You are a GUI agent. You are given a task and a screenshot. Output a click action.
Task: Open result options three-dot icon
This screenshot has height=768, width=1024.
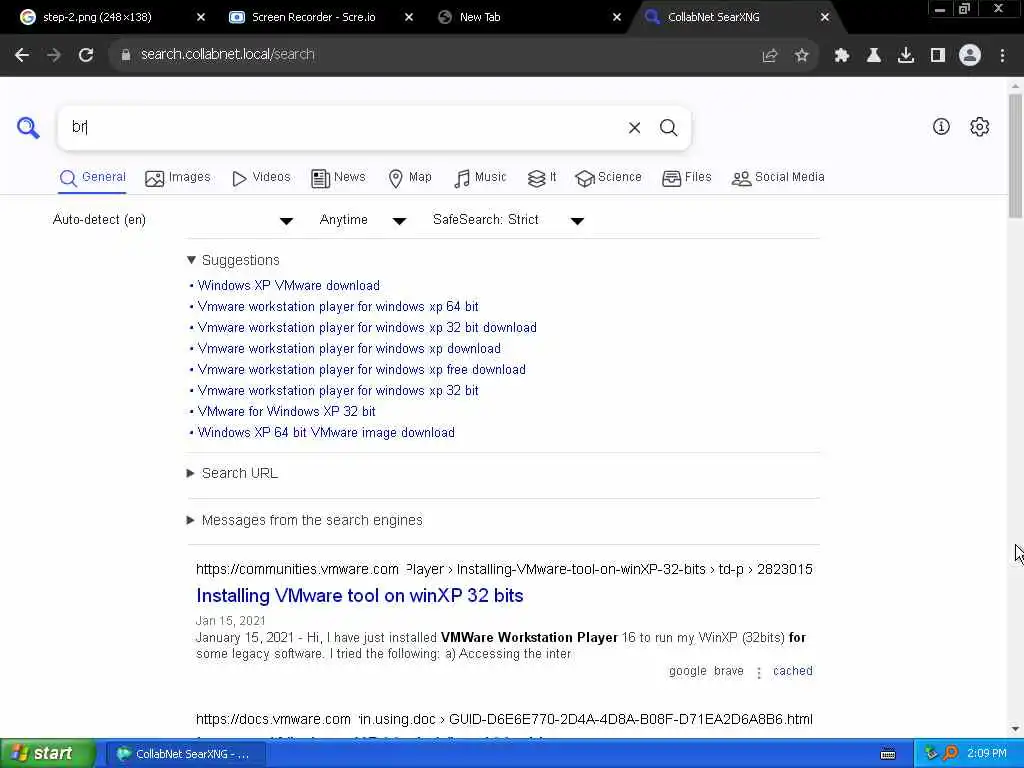click(758, 672)
